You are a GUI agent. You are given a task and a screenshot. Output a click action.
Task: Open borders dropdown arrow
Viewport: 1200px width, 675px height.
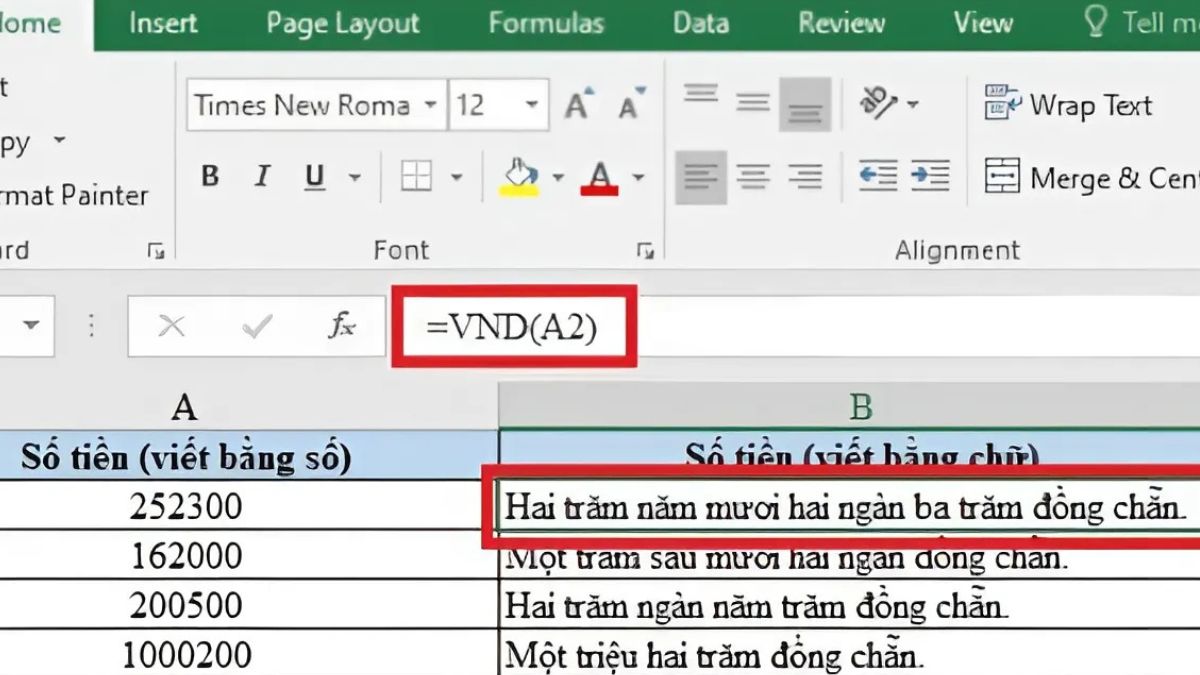(x=457, y=178)
